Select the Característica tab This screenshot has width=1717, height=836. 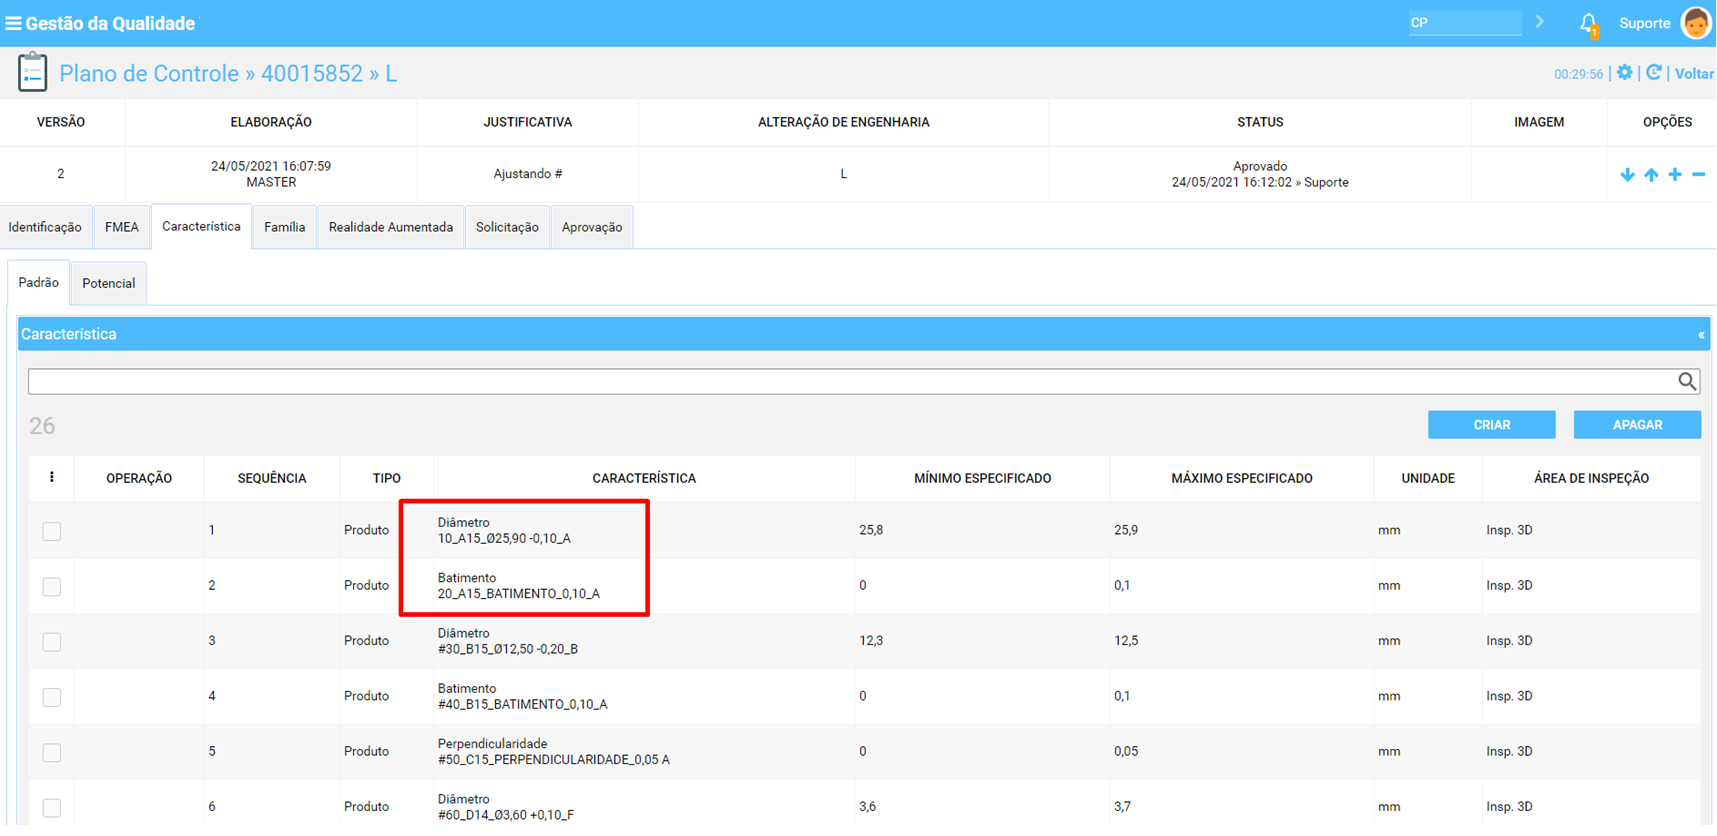pyautogui.click(x=201, y=227)
